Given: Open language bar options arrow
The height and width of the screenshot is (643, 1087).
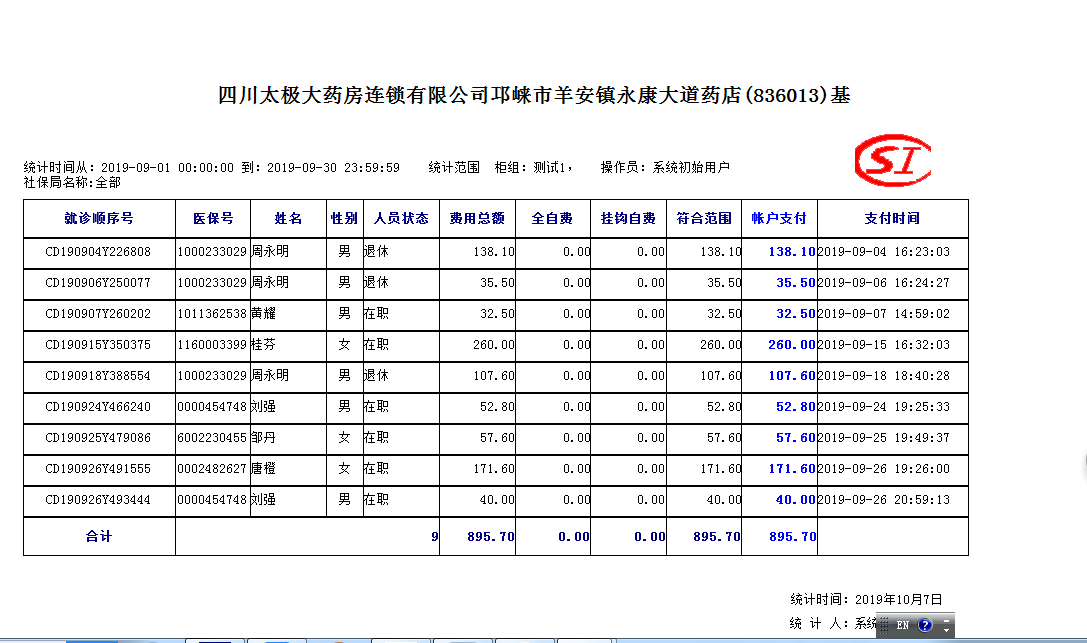Looking at the screenshot, I should [946, 630].
